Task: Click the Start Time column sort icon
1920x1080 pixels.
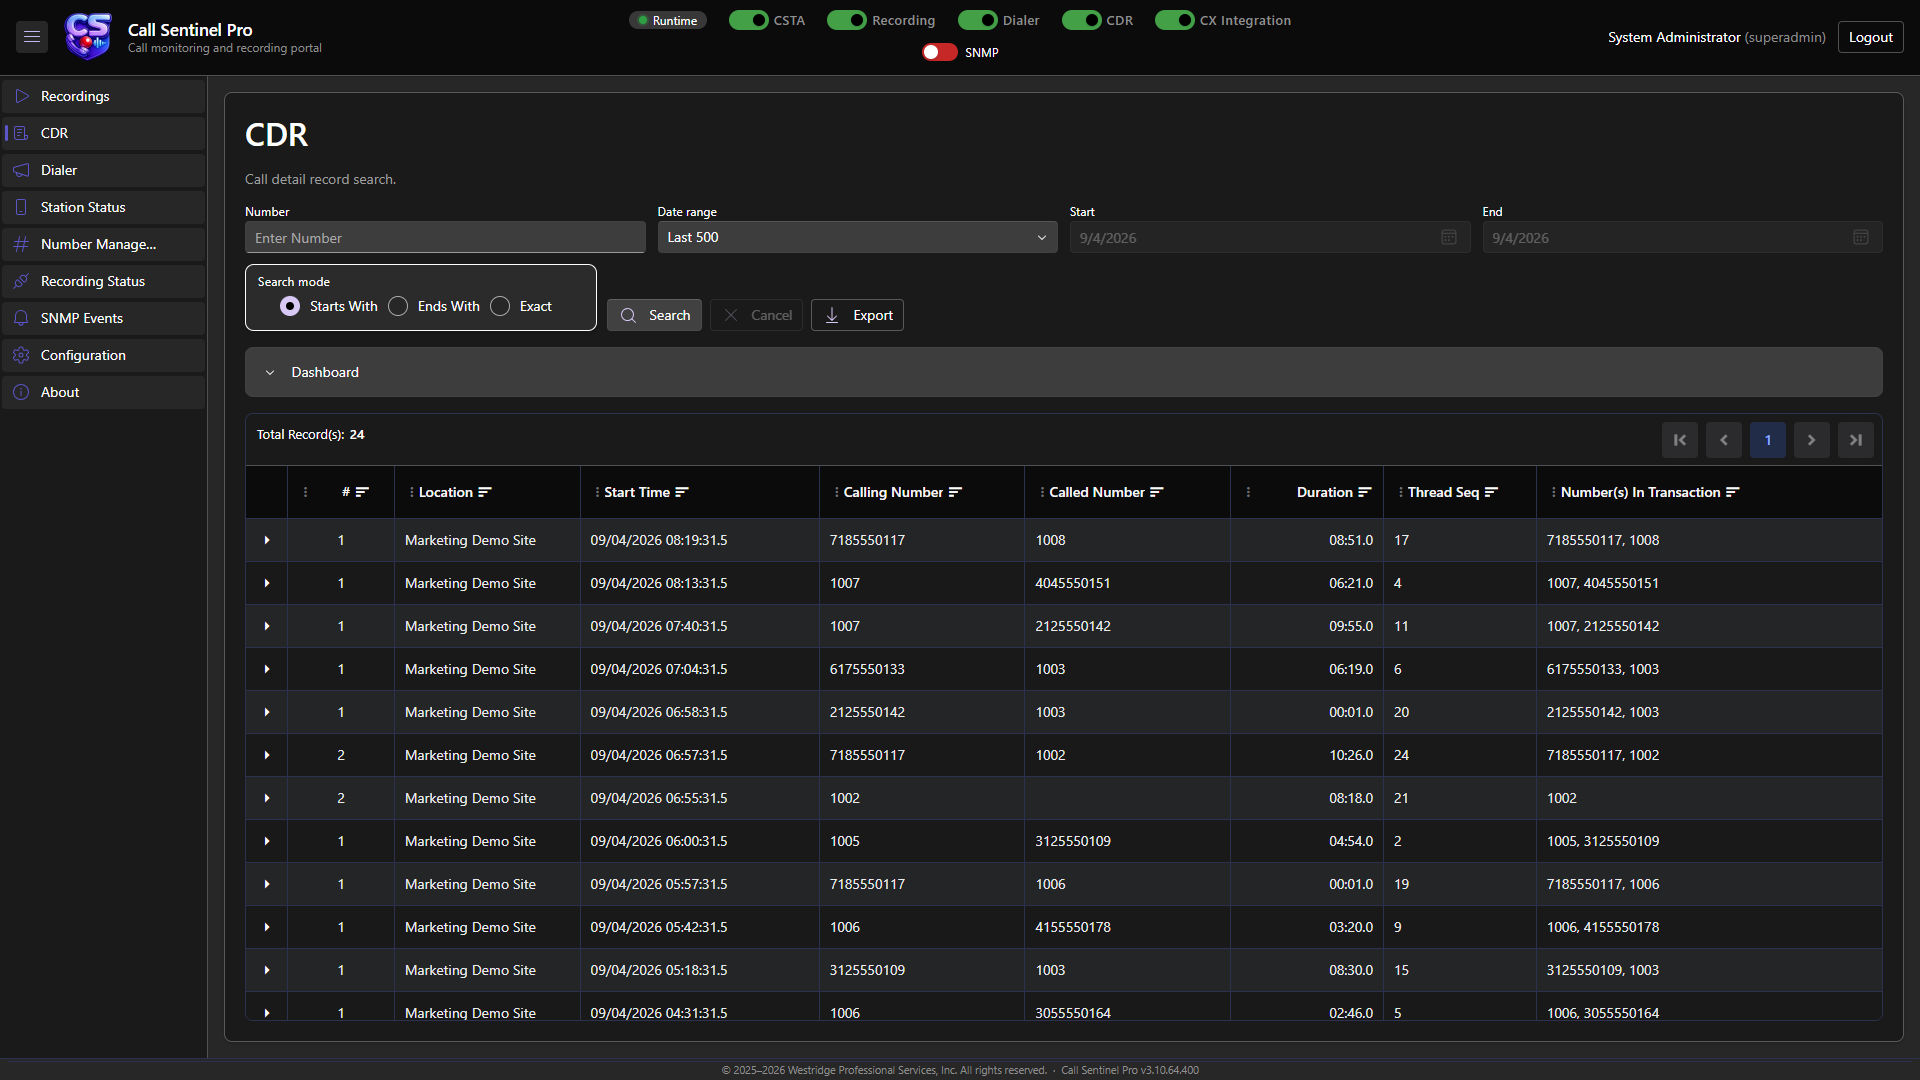Action: pos(682,492)
